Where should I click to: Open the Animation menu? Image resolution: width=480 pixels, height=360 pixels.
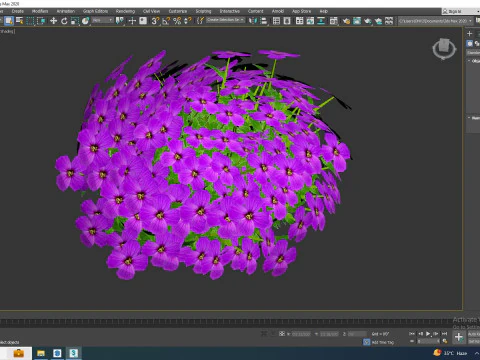pyautogui.click(x=66, y=11)
